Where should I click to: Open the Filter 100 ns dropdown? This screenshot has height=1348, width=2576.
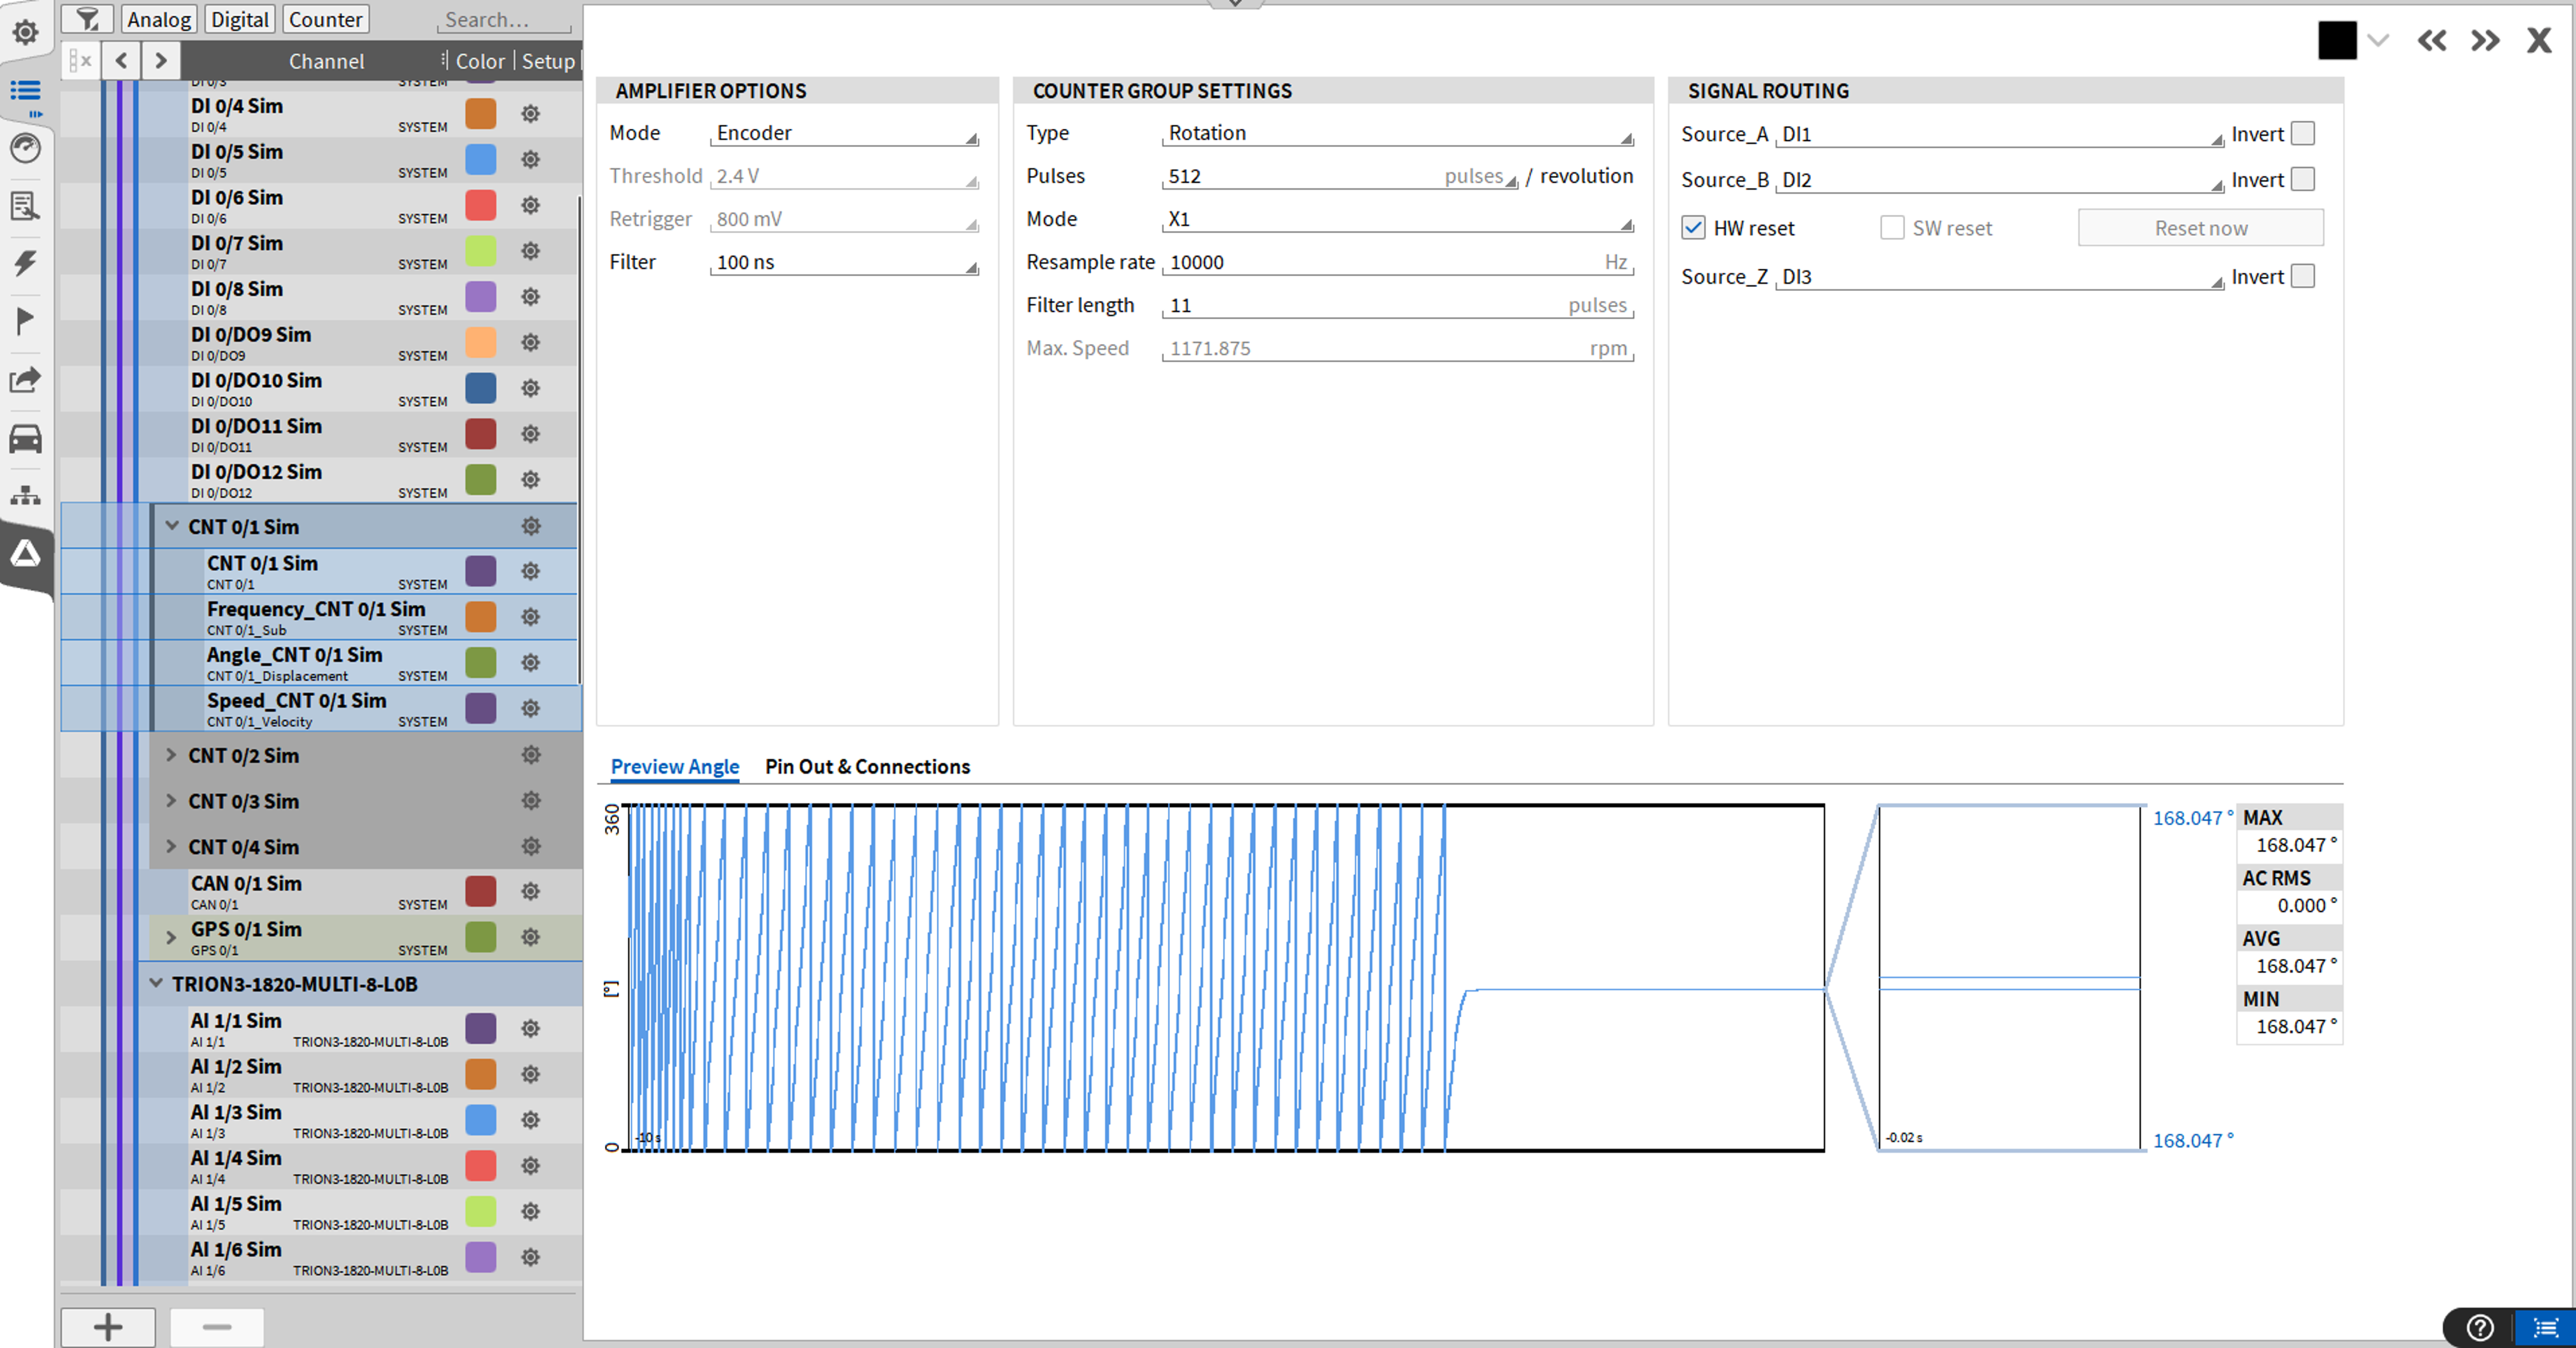coord(844,262)
